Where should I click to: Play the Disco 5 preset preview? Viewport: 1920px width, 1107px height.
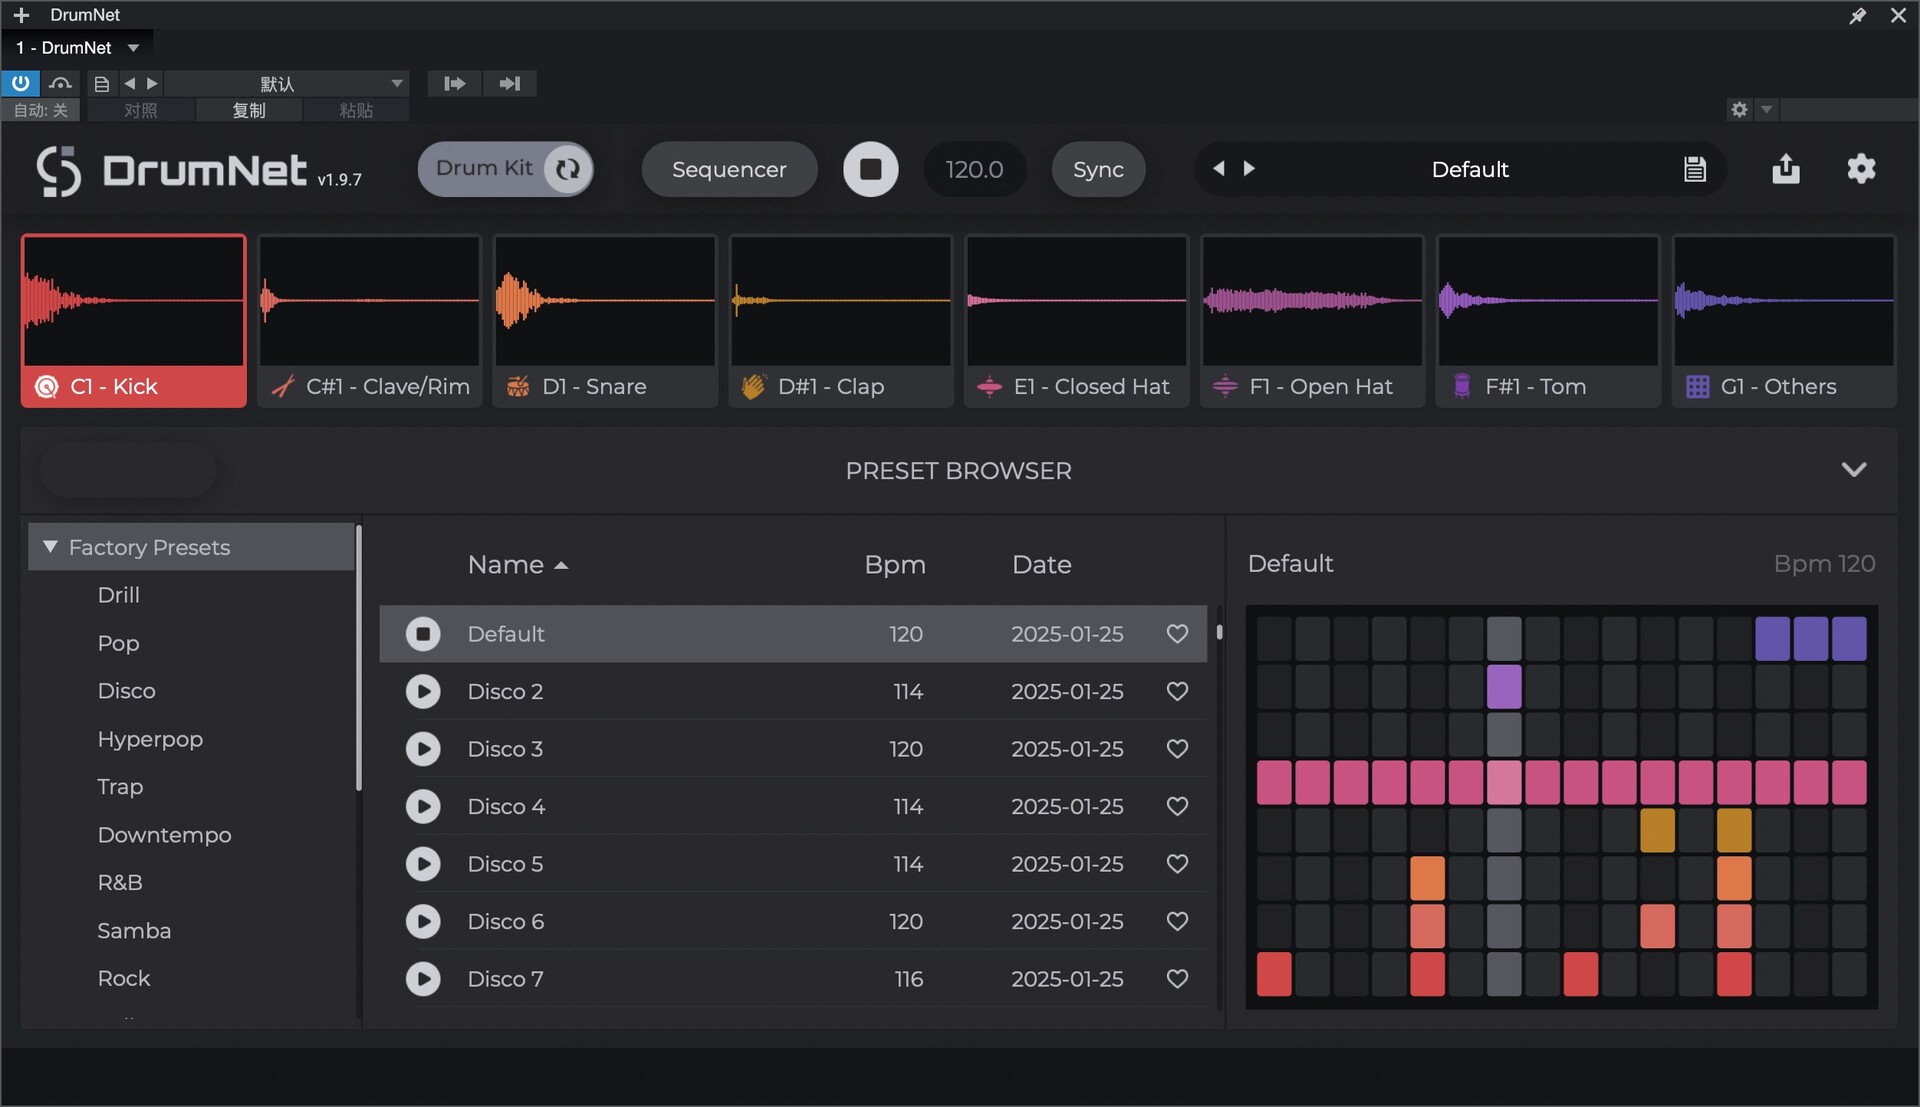pos(423,864)
